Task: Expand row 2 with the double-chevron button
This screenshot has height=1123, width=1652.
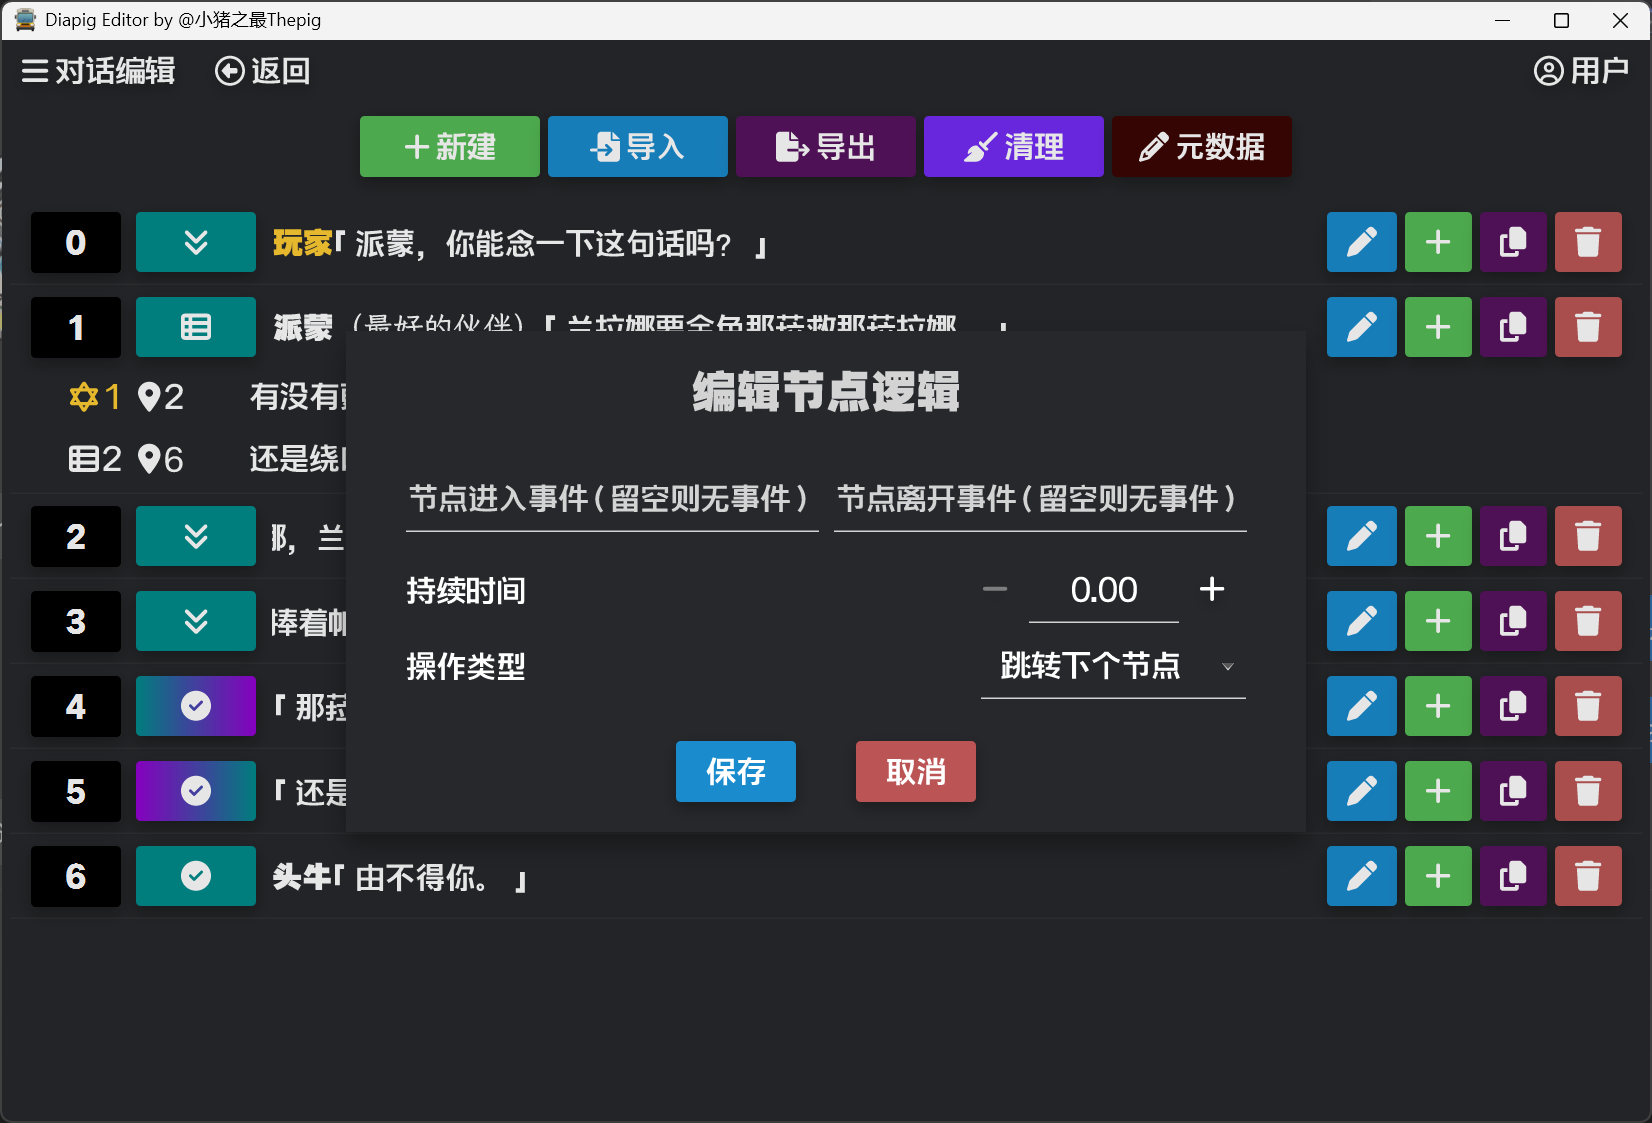Action: tap(196, 536)
